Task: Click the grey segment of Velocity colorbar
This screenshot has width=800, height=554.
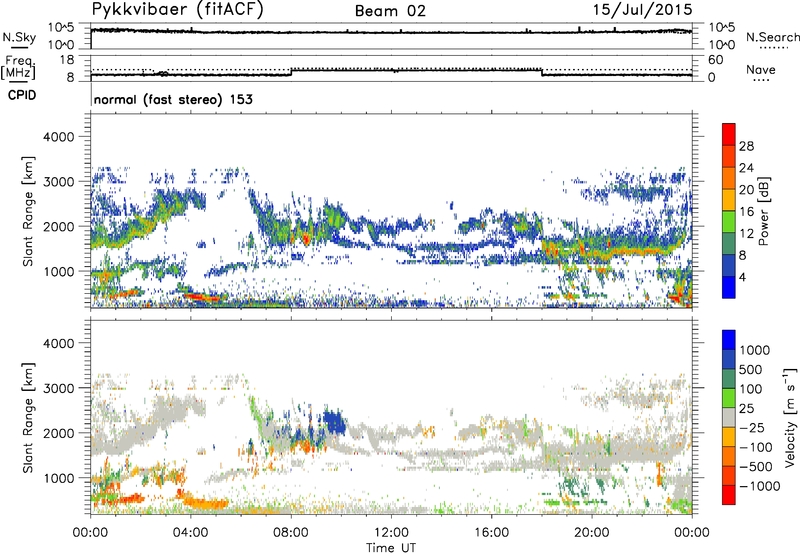Action: tap(729, 417)
